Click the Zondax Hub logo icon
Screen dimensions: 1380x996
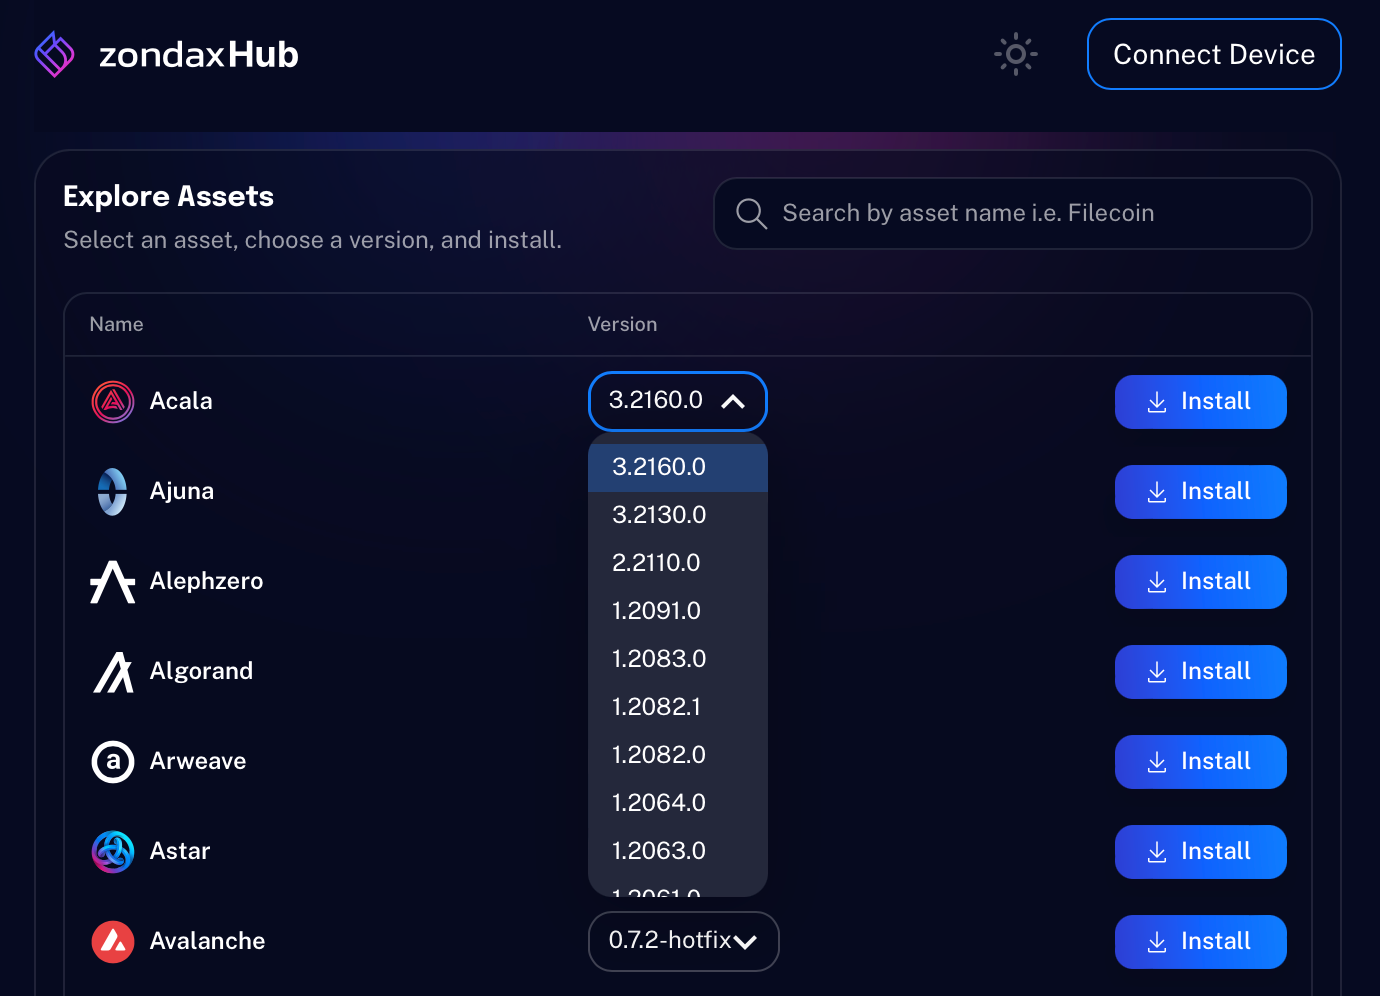click(55, 54)
